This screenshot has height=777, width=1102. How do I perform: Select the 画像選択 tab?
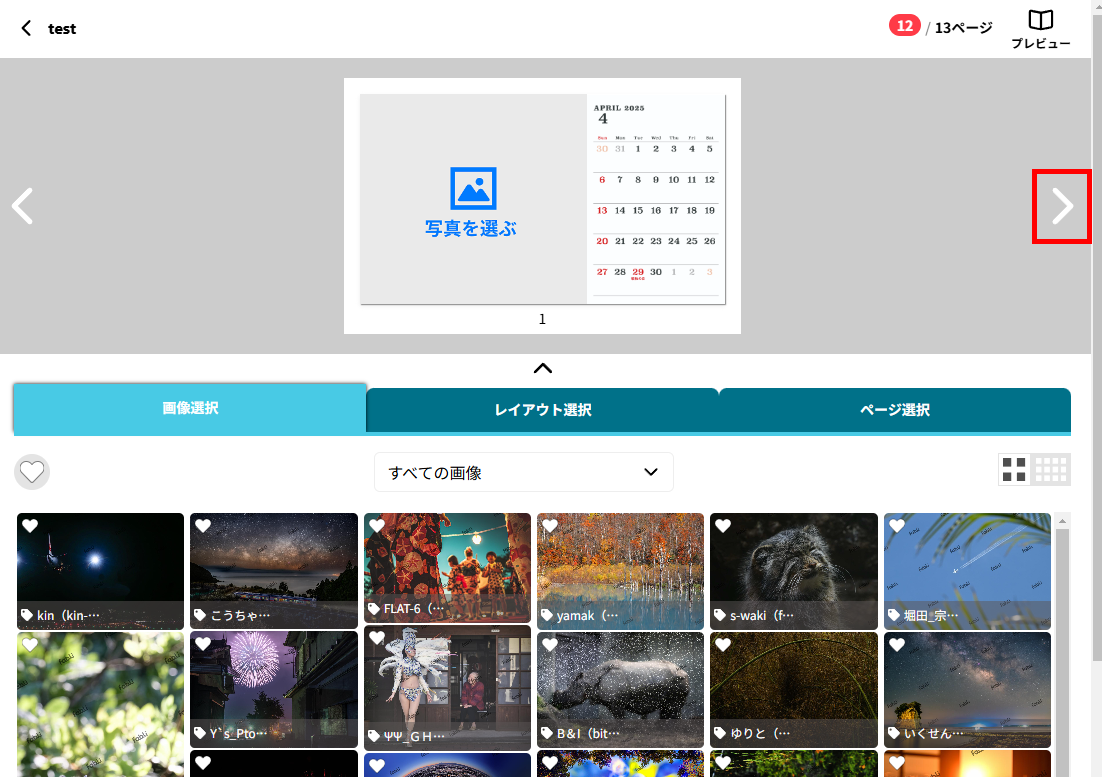point(190,408)
